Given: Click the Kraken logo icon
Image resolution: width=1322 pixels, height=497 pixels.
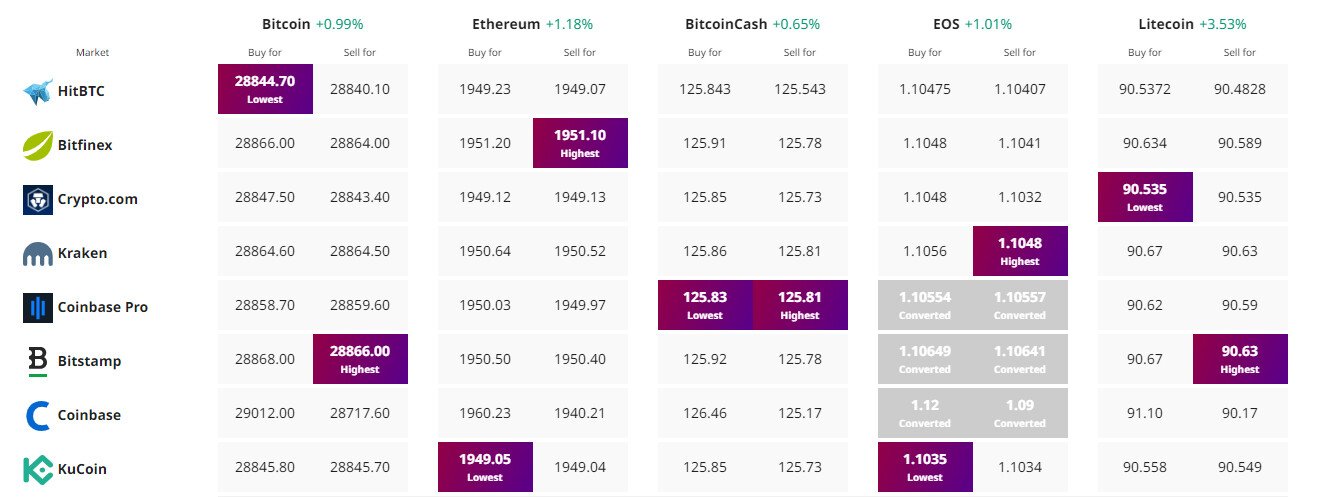Looking at the screenshot, I should click(38, 254).
